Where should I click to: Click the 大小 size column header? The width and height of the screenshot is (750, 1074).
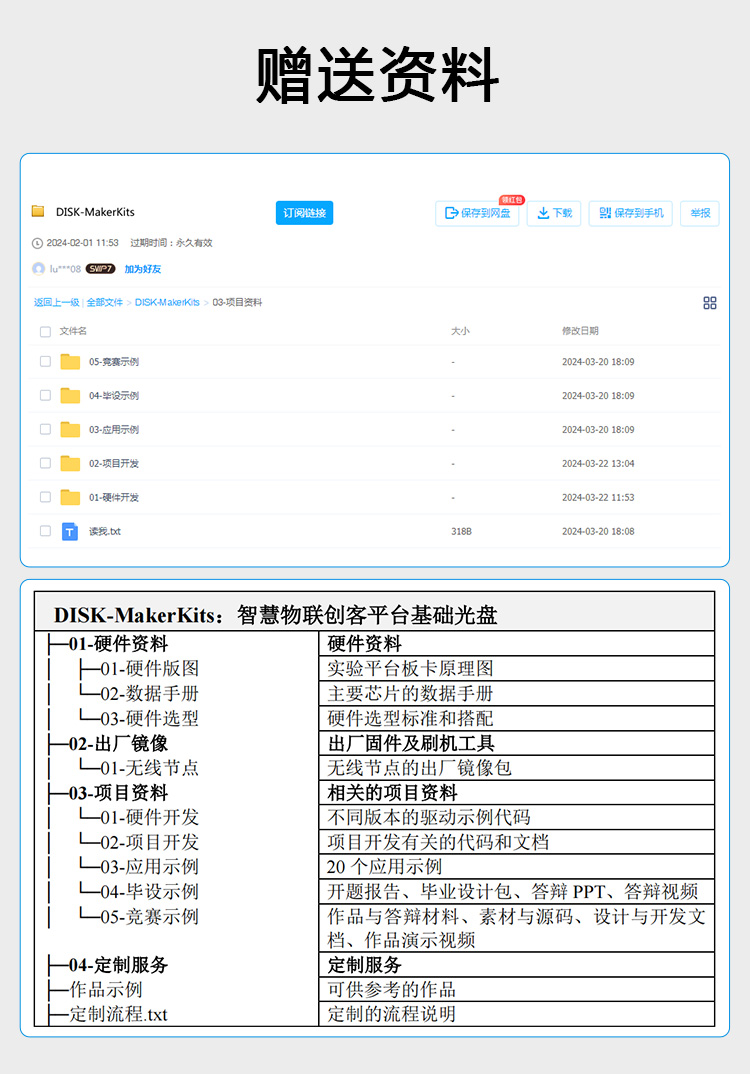point(460,331)
